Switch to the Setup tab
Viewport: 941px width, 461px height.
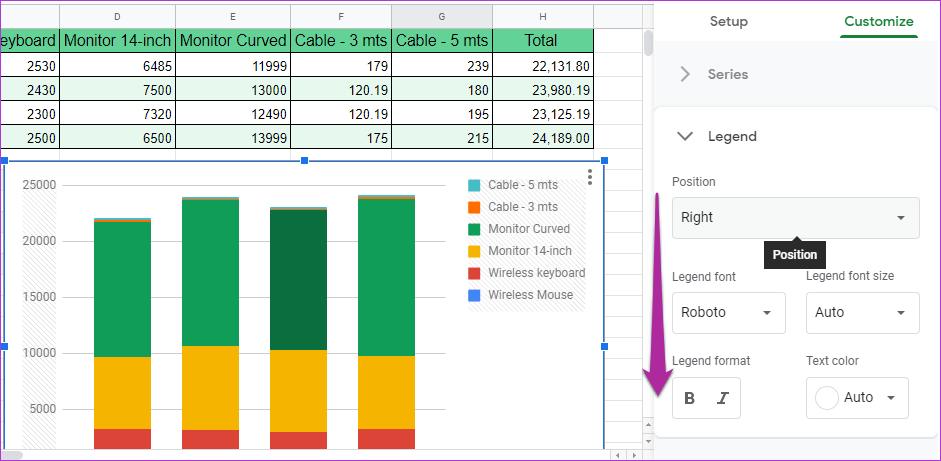[x=728, y=21]
